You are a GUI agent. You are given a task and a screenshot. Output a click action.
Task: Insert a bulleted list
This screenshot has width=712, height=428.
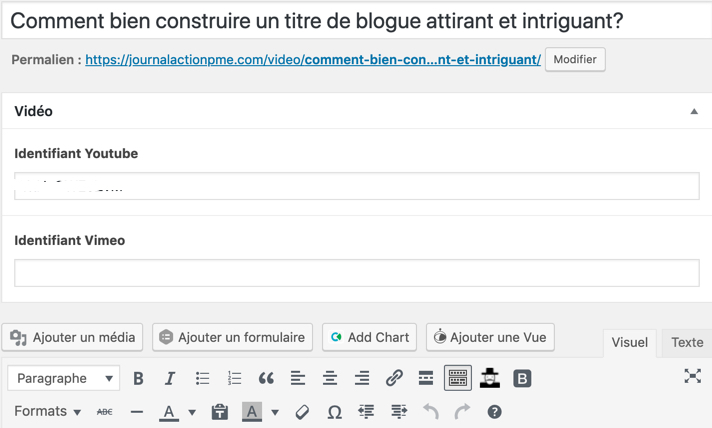pos(203,378)
